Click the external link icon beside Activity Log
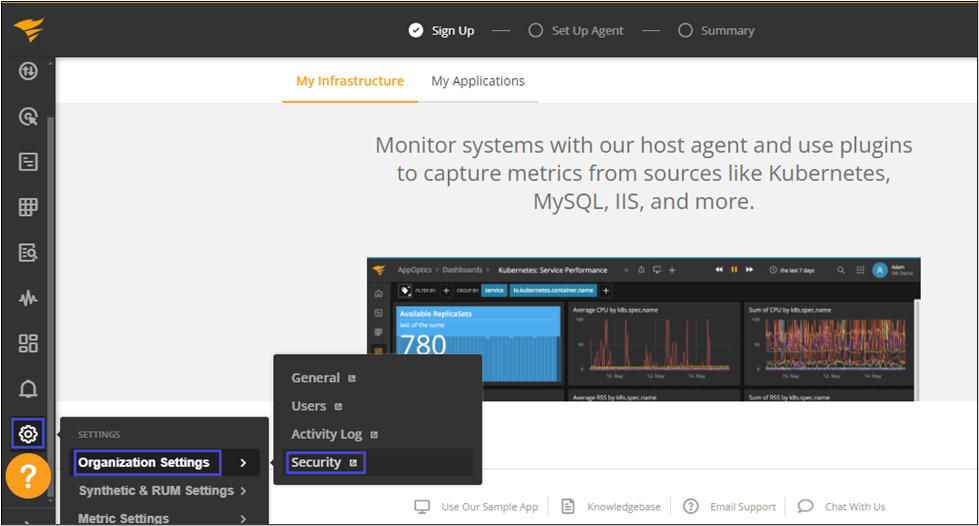This screenshot has width=979, height=526. (x=374, y=435)
